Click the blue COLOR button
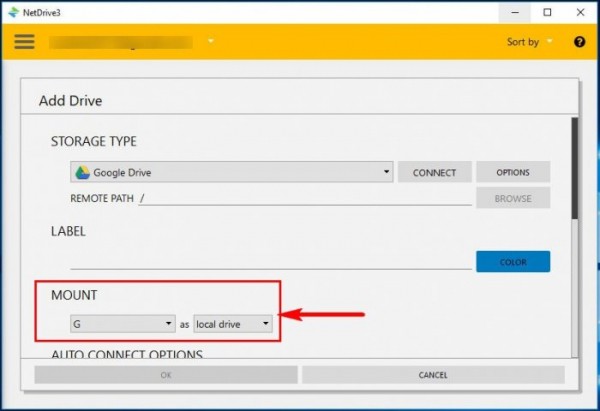This screenshot has height=411, width=600. (513, 262)
